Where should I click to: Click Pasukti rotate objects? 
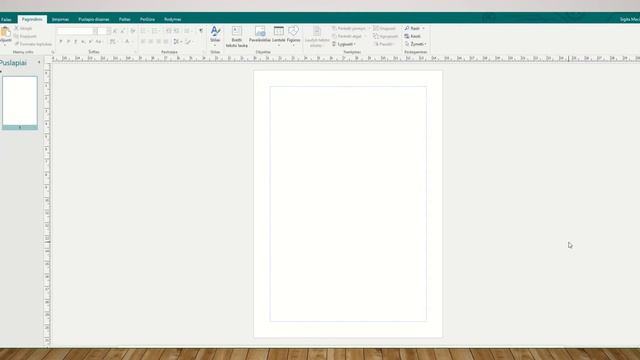(384, 44)
